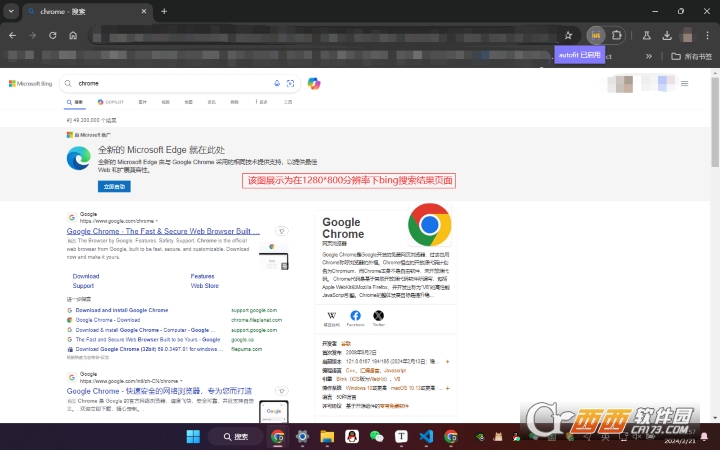720x450 pixels.
Task: Open Google Chrome - 快速安全的网络浏览器 result
Action: pos(159,391)
